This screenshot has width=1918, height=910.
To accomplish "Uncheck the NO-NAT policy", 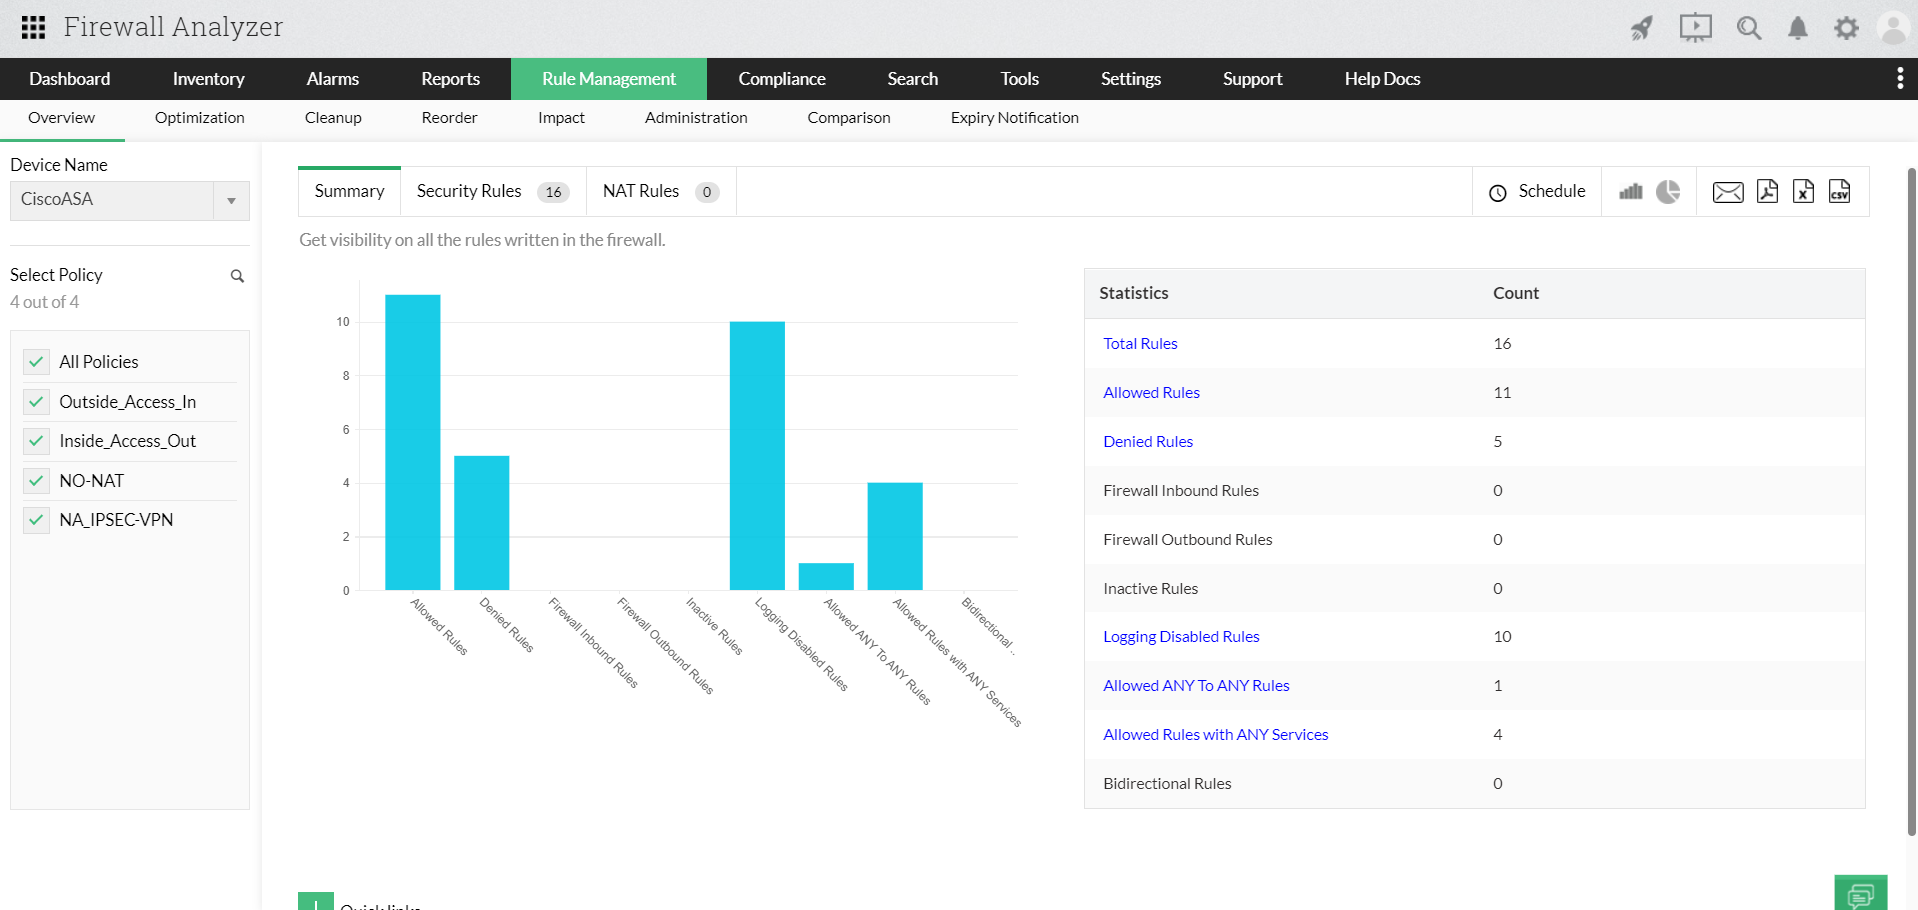I will (36, 480).
